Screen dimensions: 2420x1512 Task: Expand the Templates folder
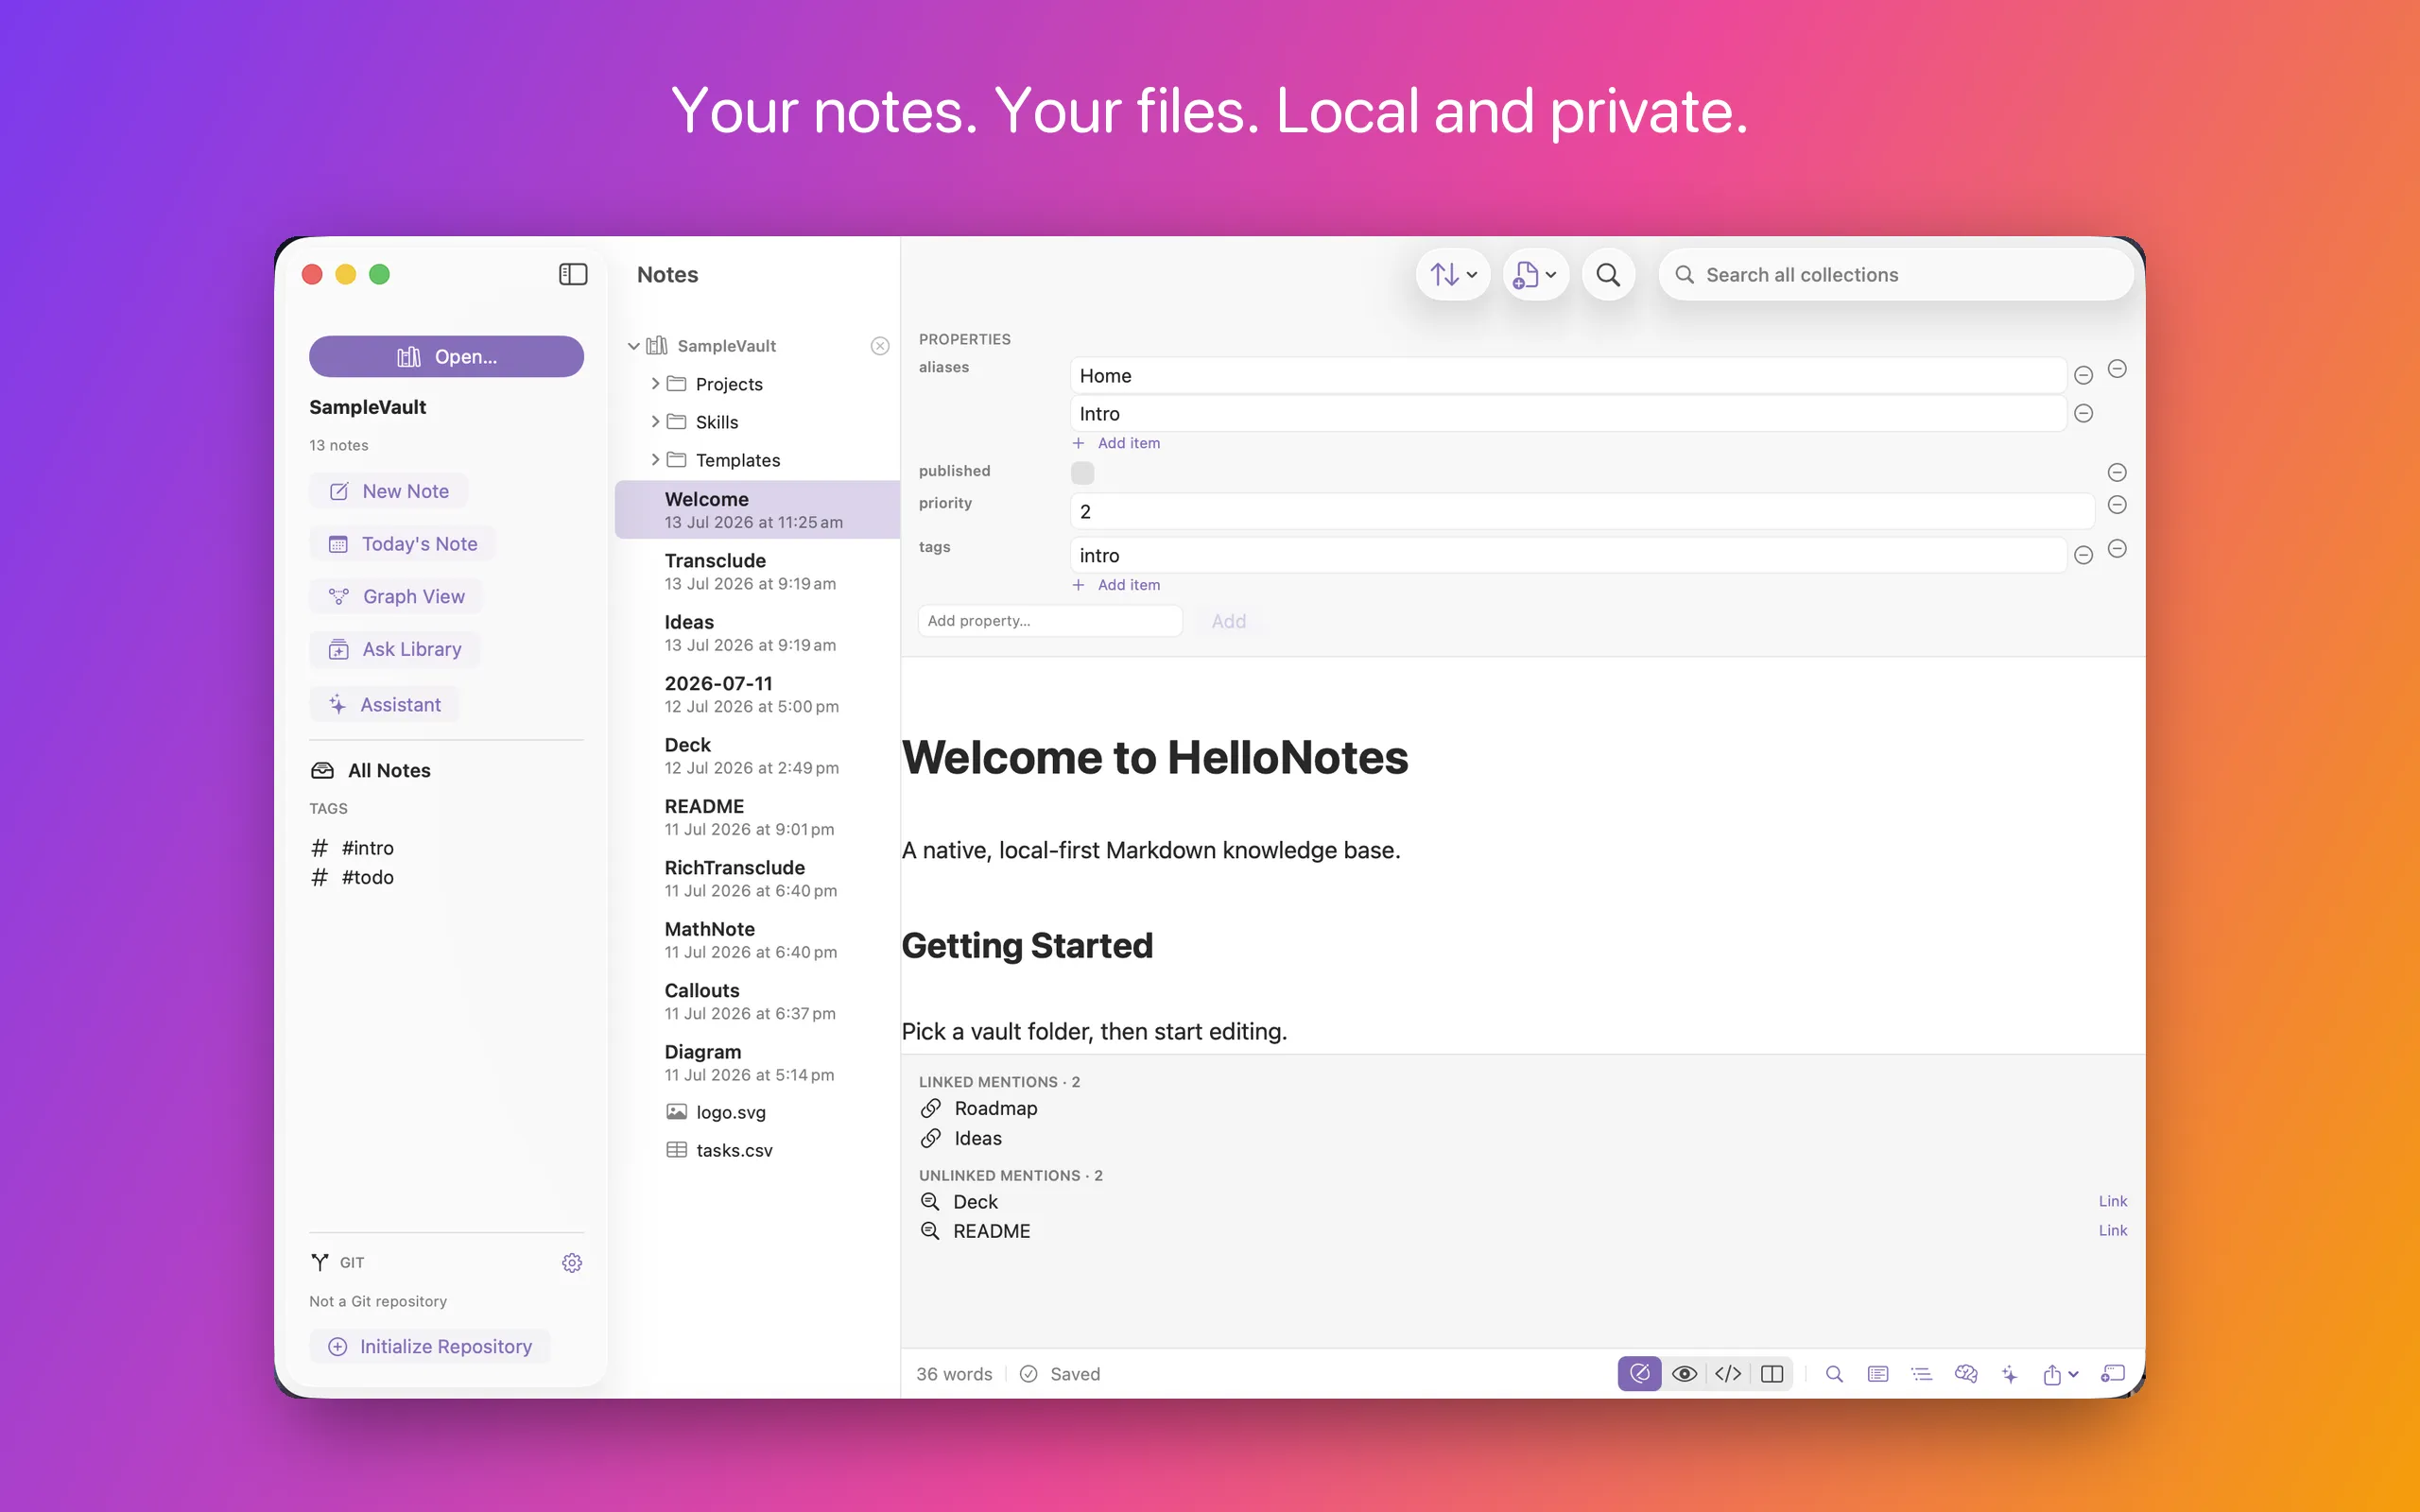click(655, 460)
